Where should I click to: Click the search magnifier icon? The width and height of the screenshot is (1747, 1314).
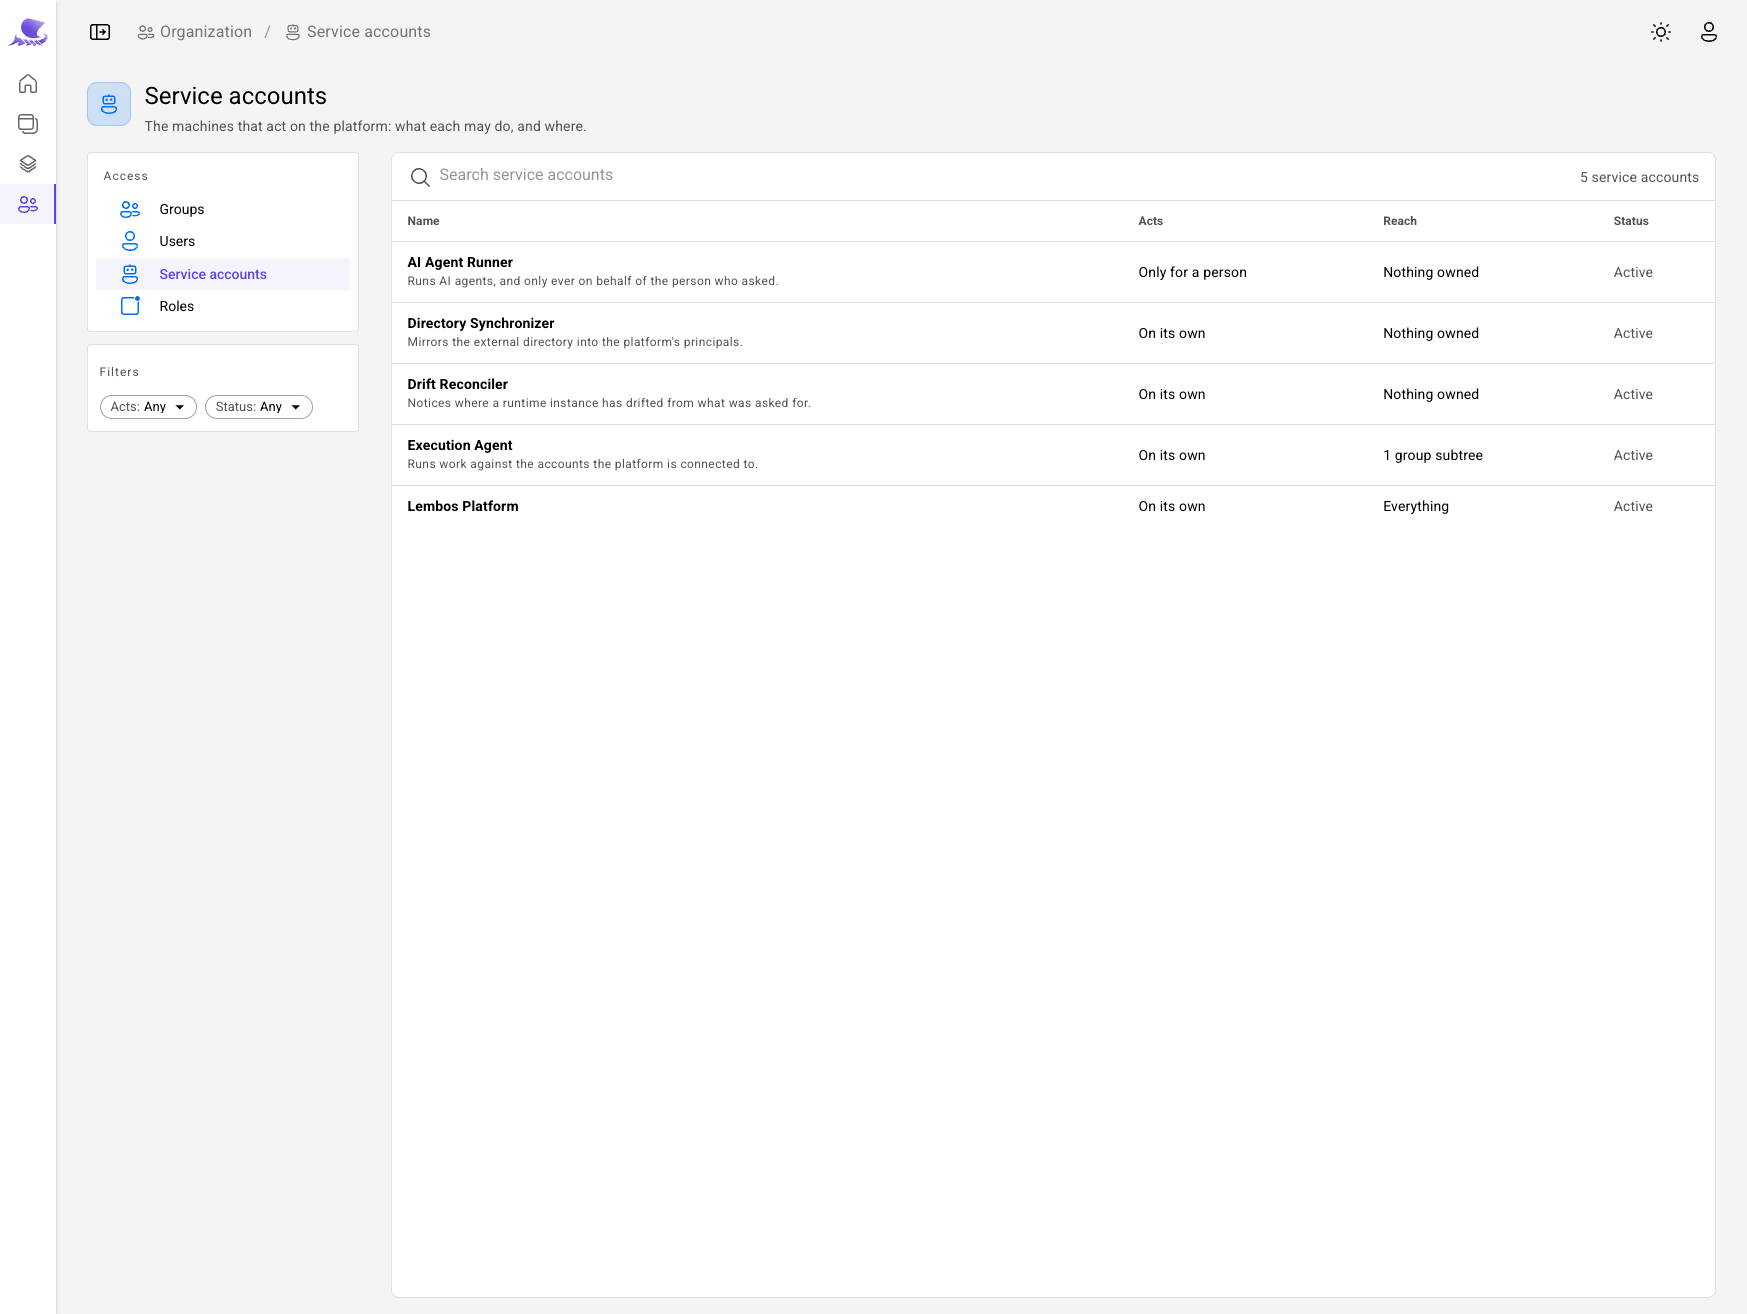[420, 177]
